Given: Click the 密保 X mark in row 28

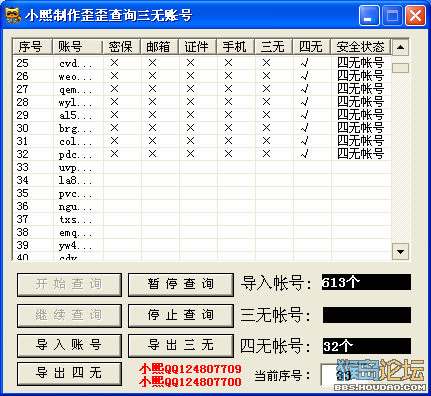Looking at the screenshot, I should pos(114,102).
